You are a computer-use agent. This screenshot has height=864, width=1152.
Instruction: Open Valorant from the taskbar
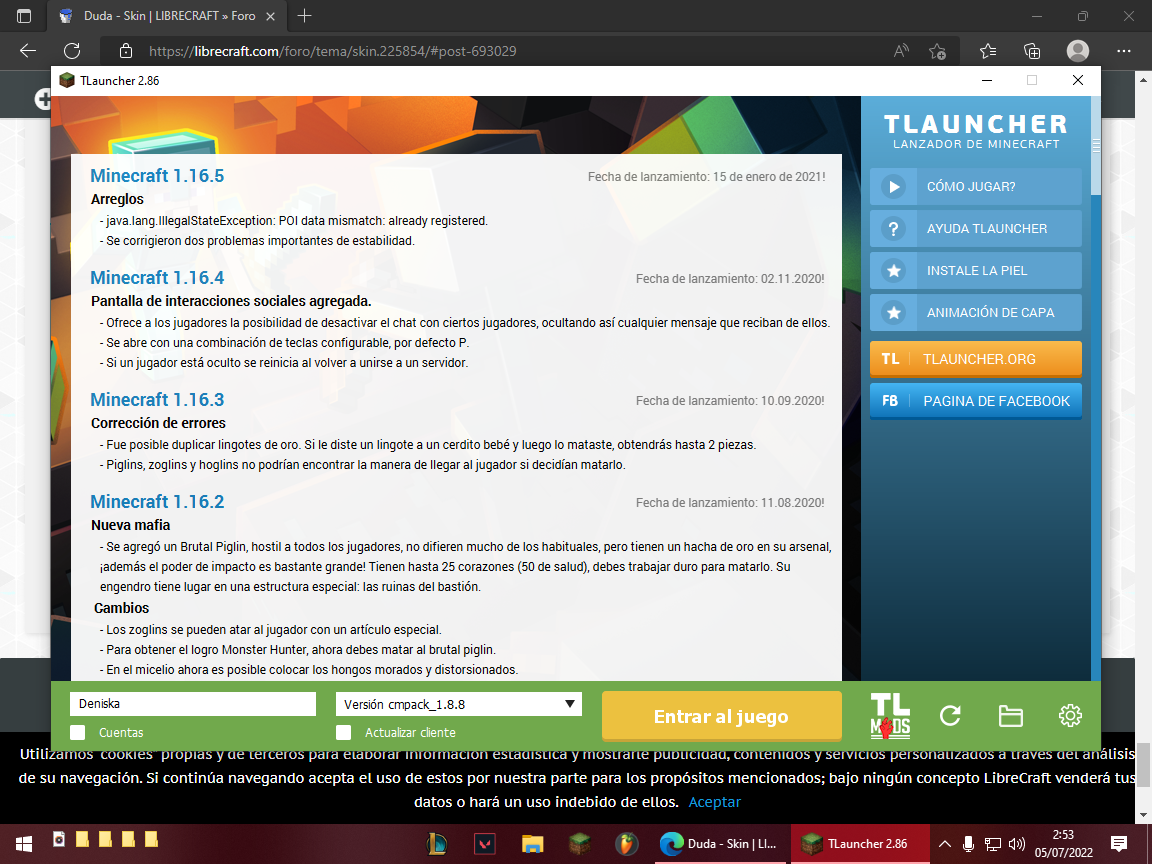click(x=485, y=843)
